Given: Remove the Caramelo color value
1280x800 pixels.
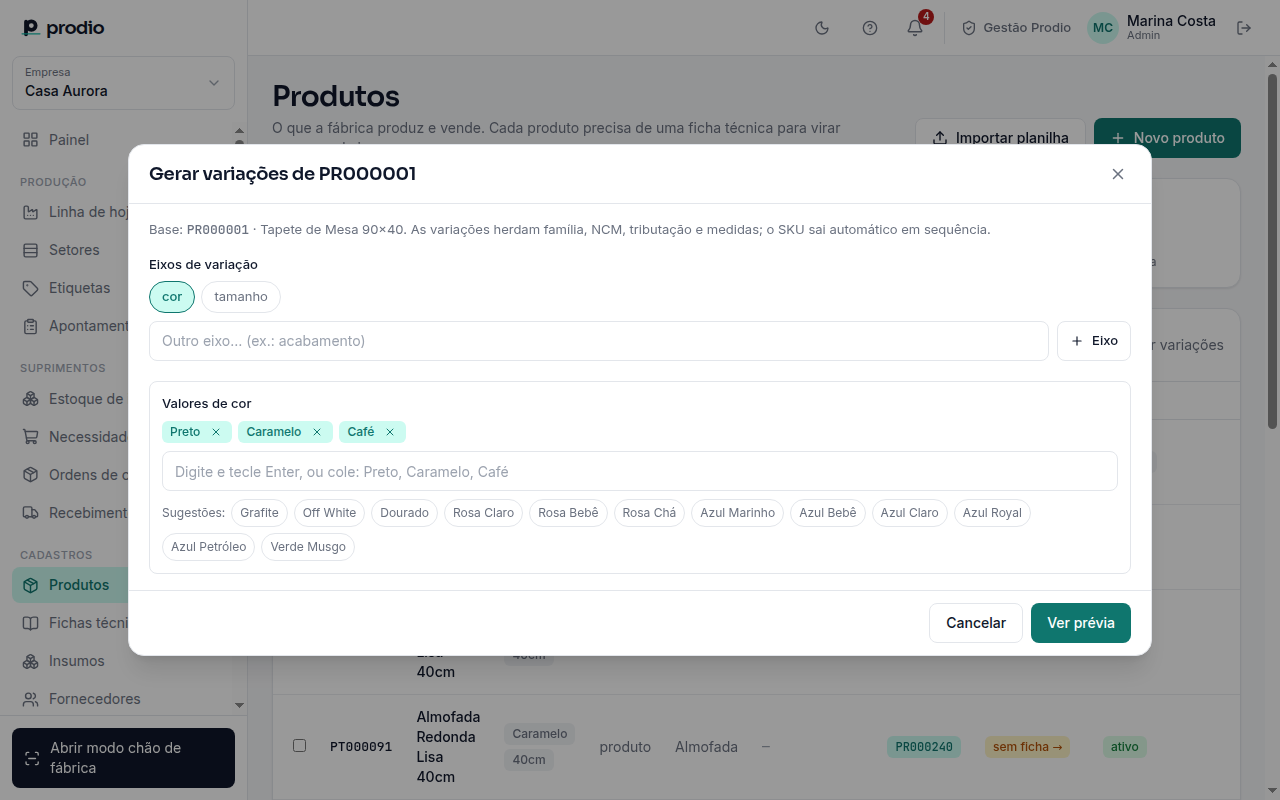Looking at the screenshot, I should point(316,432).
